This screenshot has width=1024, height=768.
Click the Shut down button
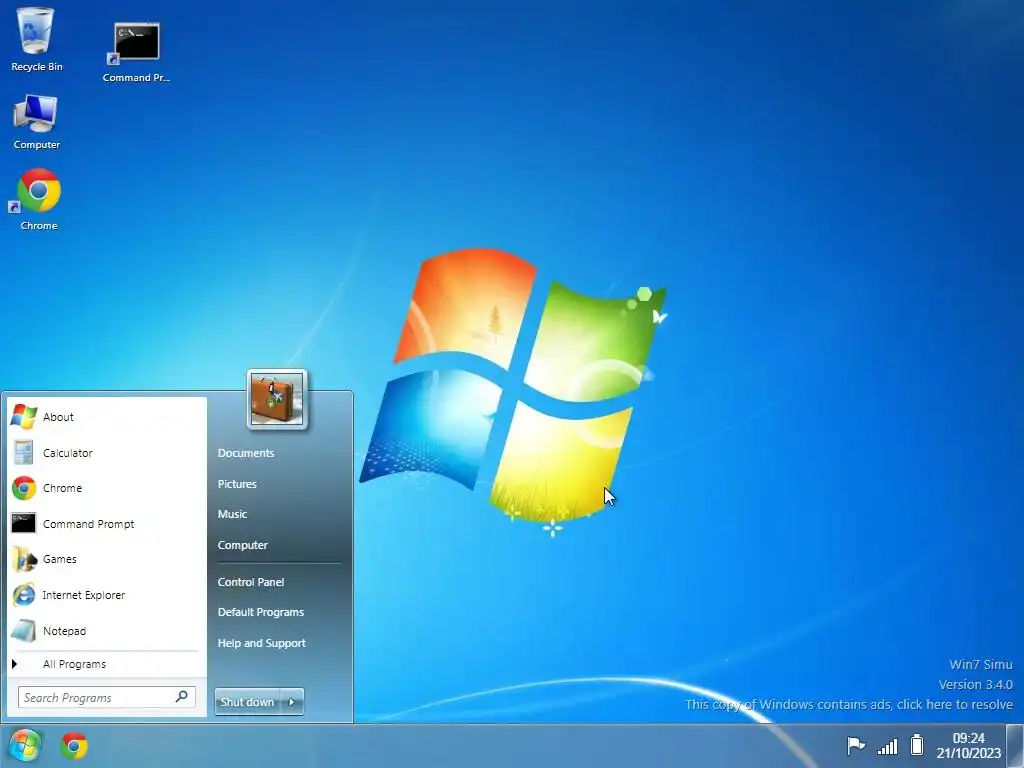click(x=248, y=702)
